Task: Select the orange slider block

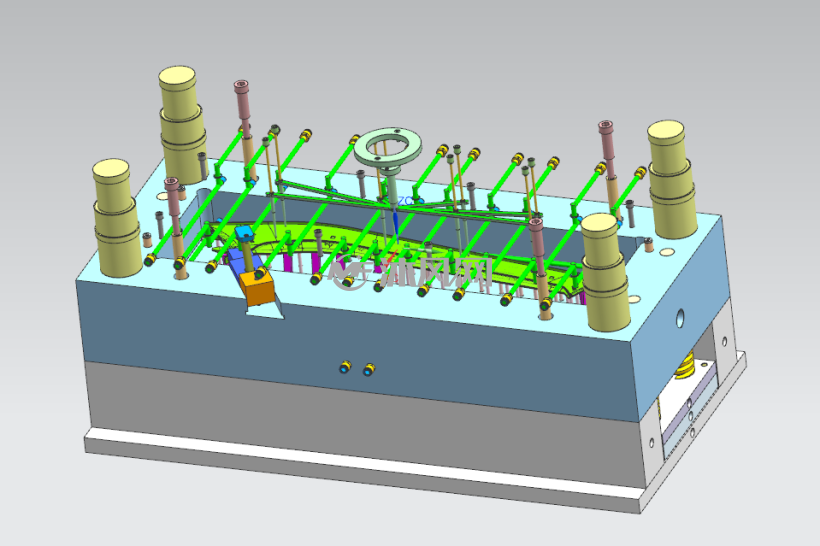Action: pos(257,288)
